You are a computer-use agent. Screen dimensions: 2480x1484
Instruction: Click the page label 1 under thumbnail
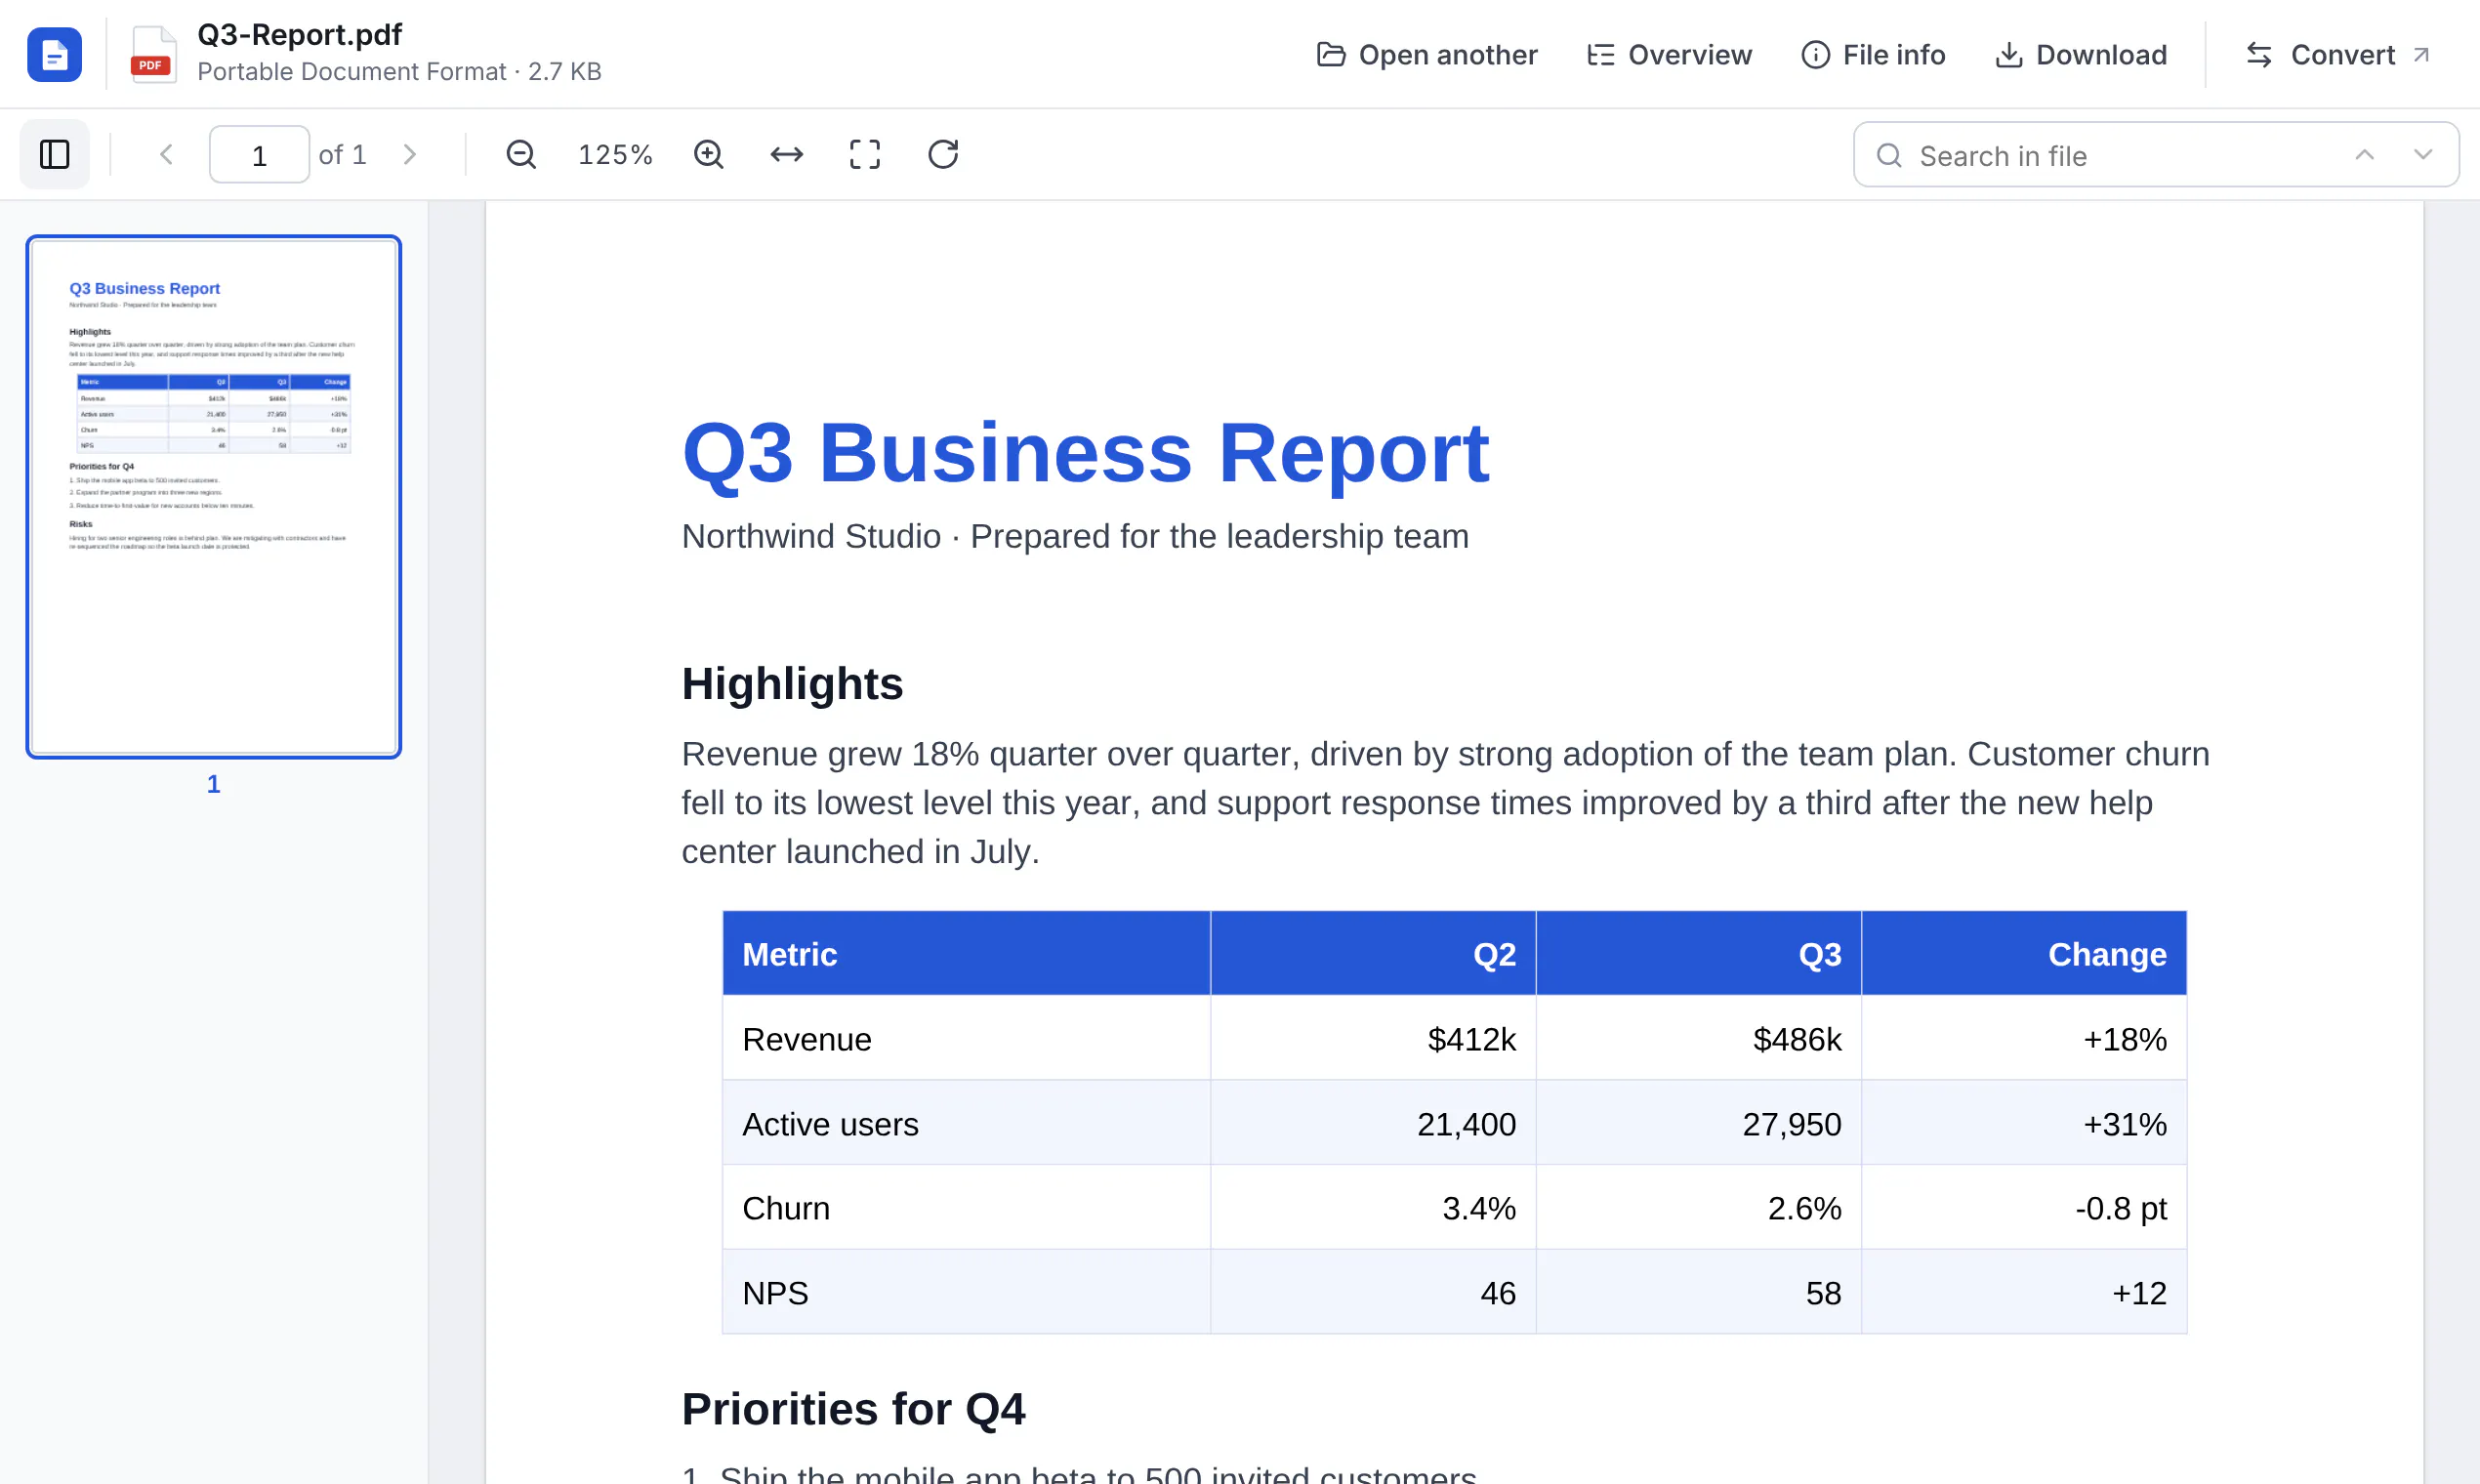coord(213,784)
